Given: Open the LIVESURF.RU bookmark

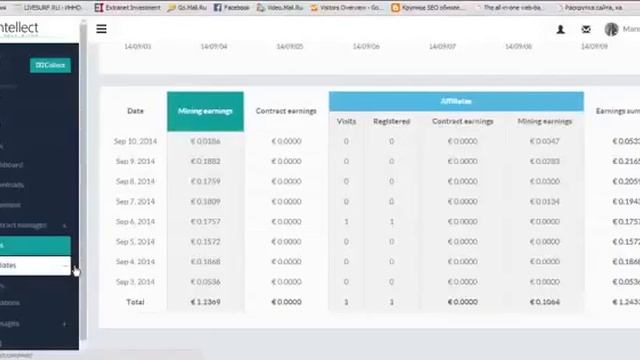Looking at the screenshot, I should [48, 7].
